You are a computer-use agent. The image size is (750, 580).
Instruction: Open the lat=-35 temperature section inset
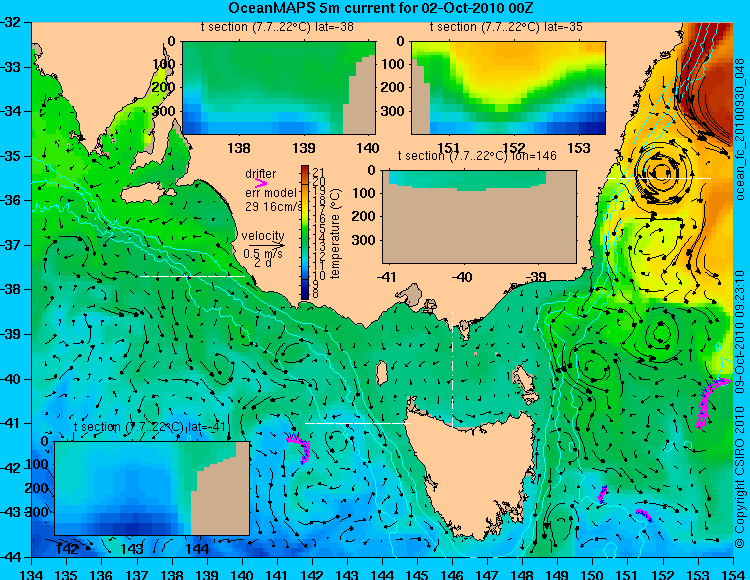(508, 88)
